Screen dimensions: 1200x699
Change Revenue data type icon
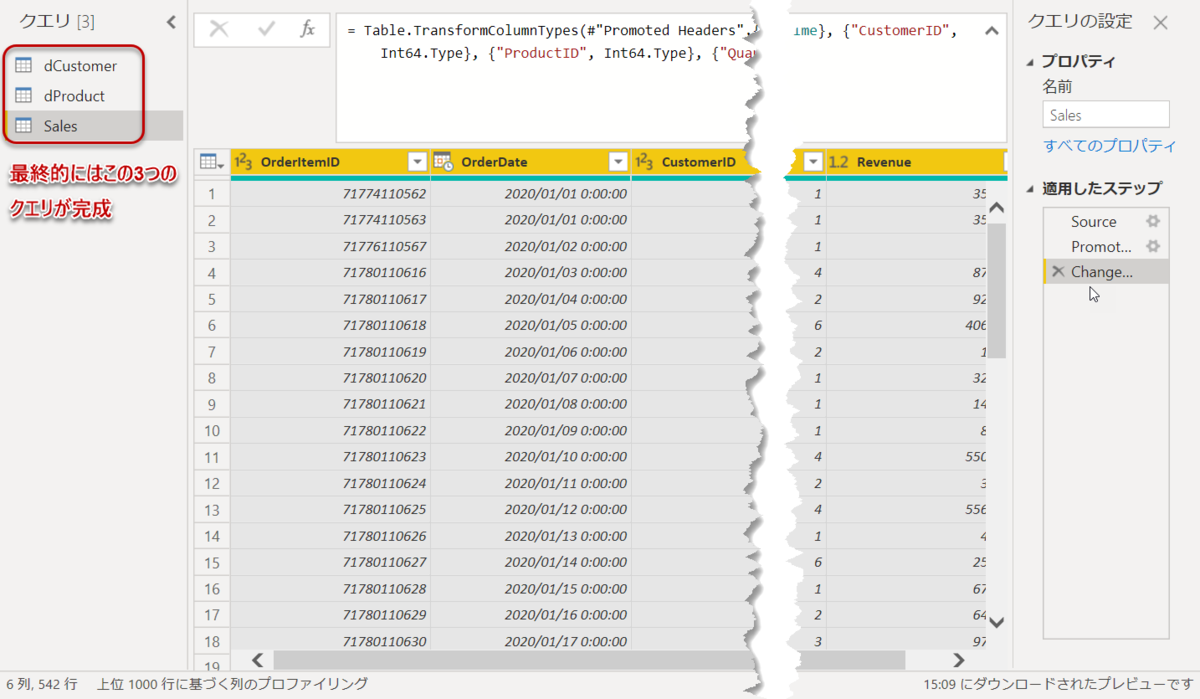pos(840,162)
